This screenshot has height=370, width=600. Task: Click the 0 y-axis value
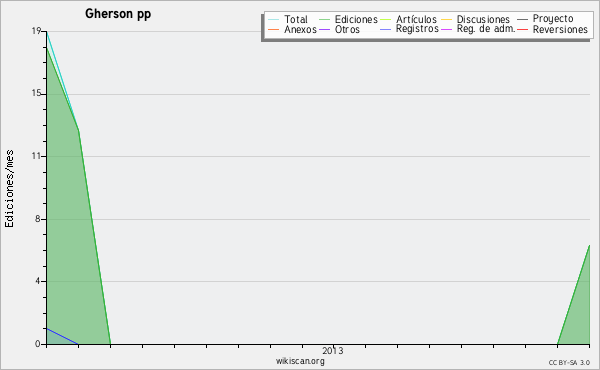[x=38, y=344]
